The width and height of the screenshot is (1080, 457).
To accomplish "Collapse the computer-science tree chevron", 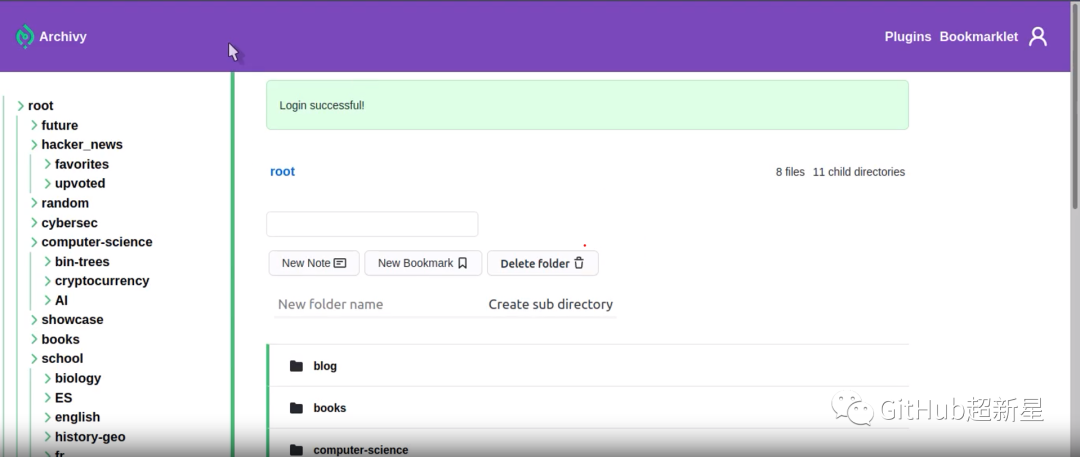I will point(34,242).
